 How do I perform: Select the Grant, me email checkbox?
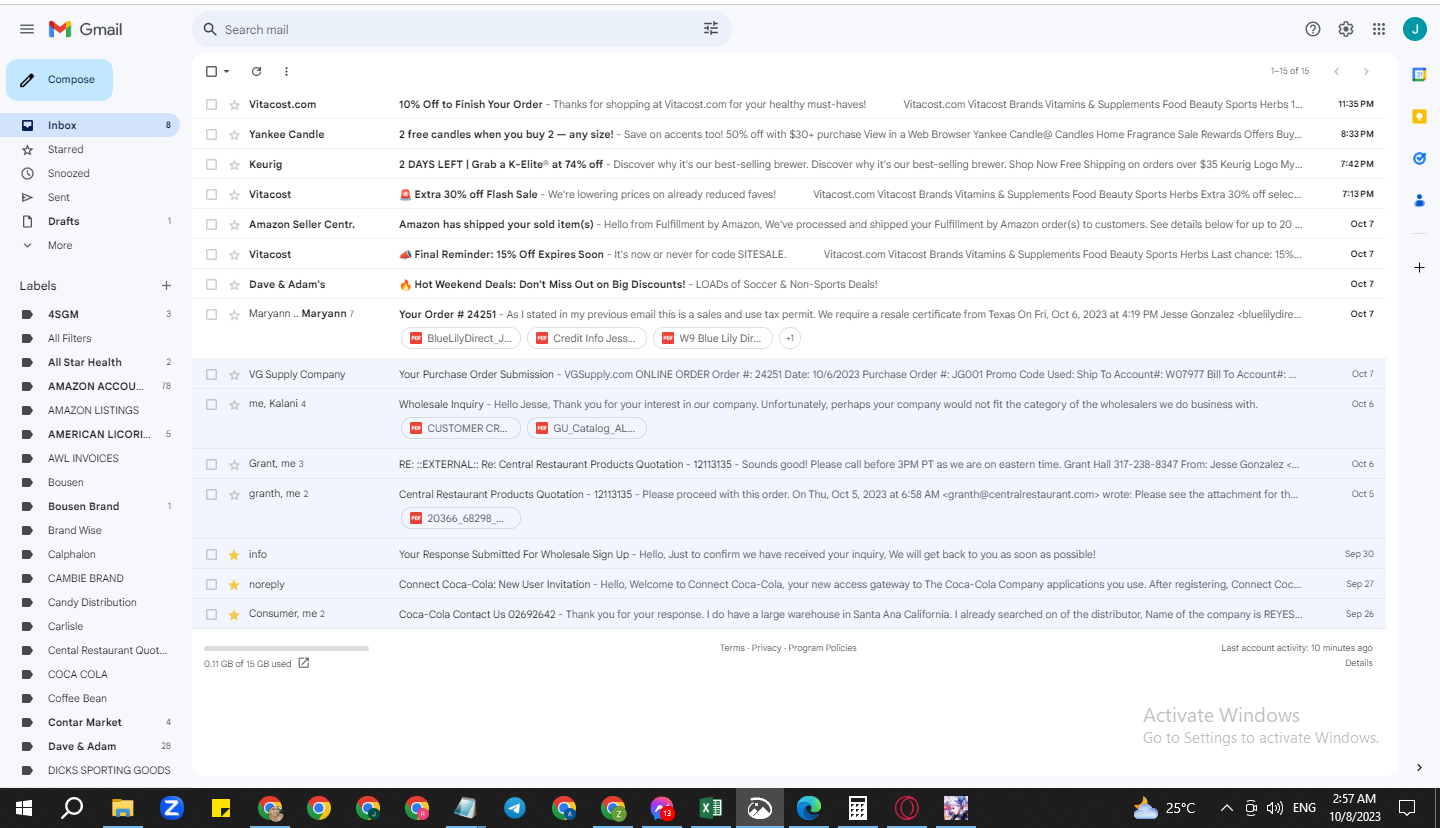tap(211, 464)
